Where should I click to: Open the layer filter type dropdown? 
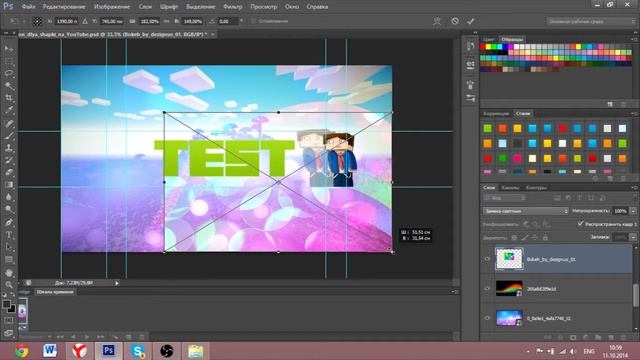pyautogui.click(x=505, y=198)
